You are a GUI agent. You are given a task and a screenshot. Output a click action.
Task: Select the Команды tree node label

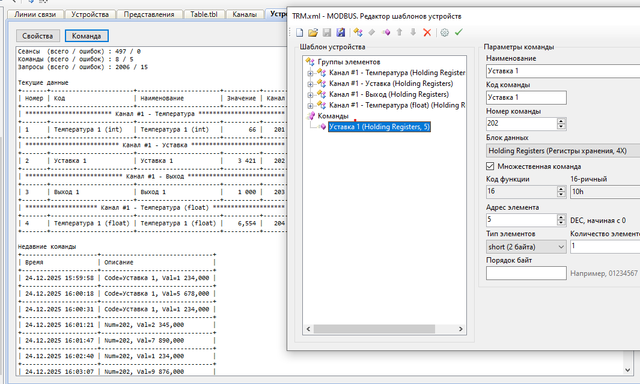333,116
